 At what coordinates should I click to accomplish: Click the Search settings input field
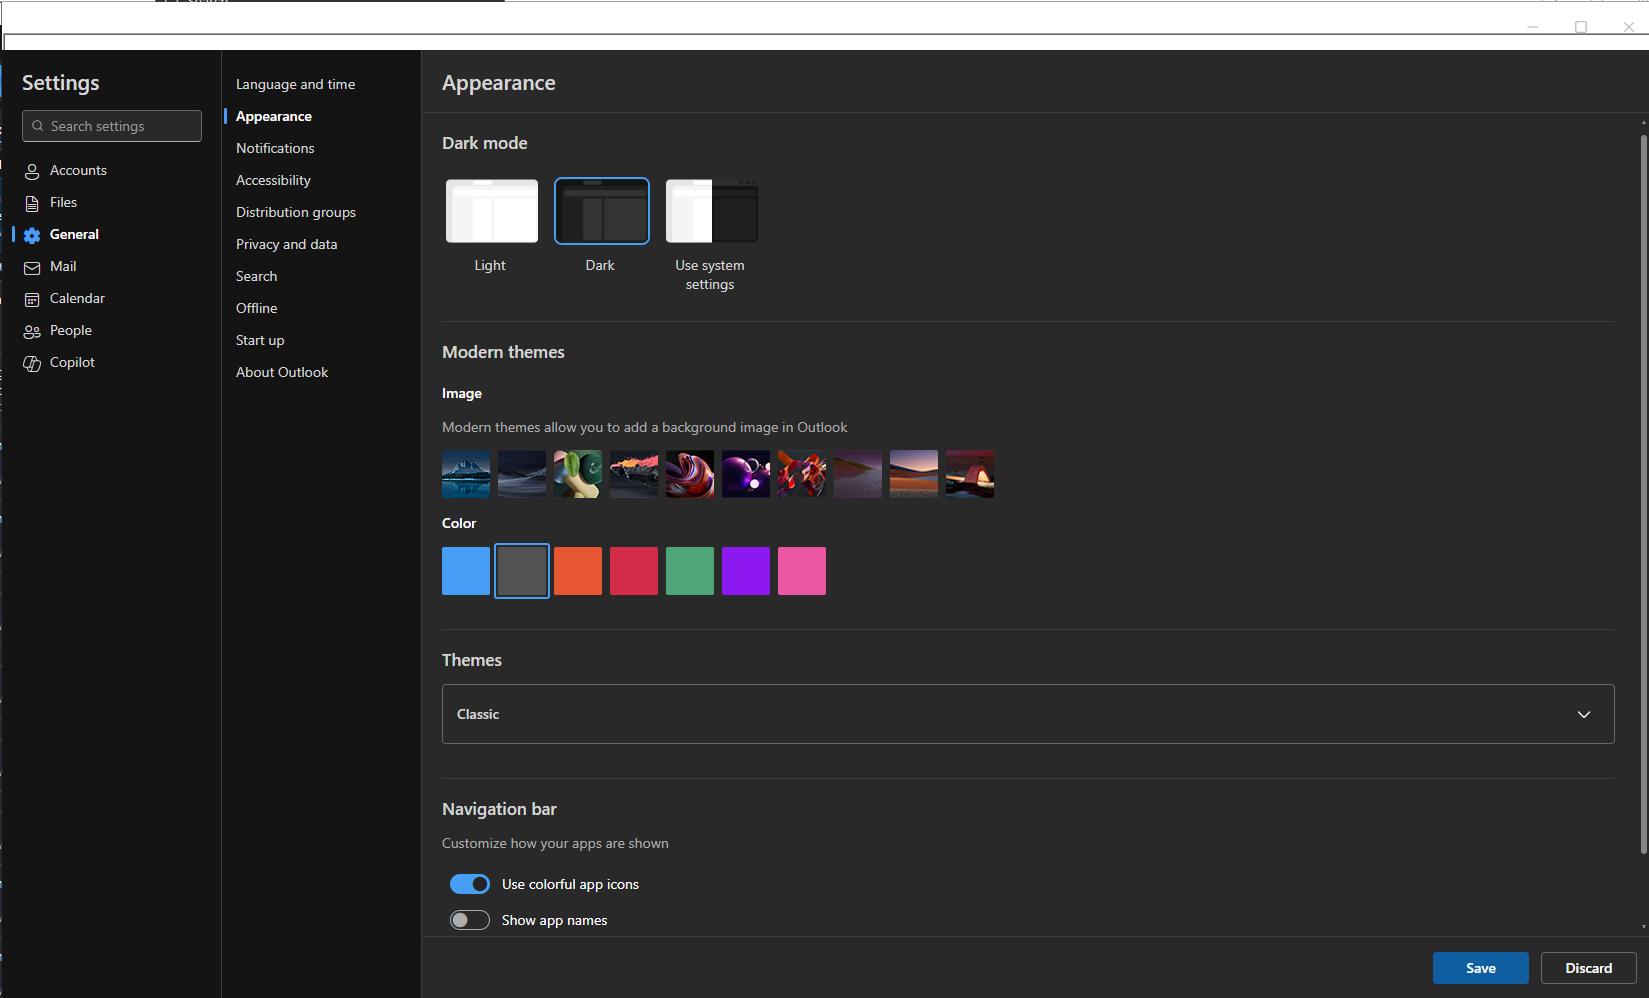point(112,126)
